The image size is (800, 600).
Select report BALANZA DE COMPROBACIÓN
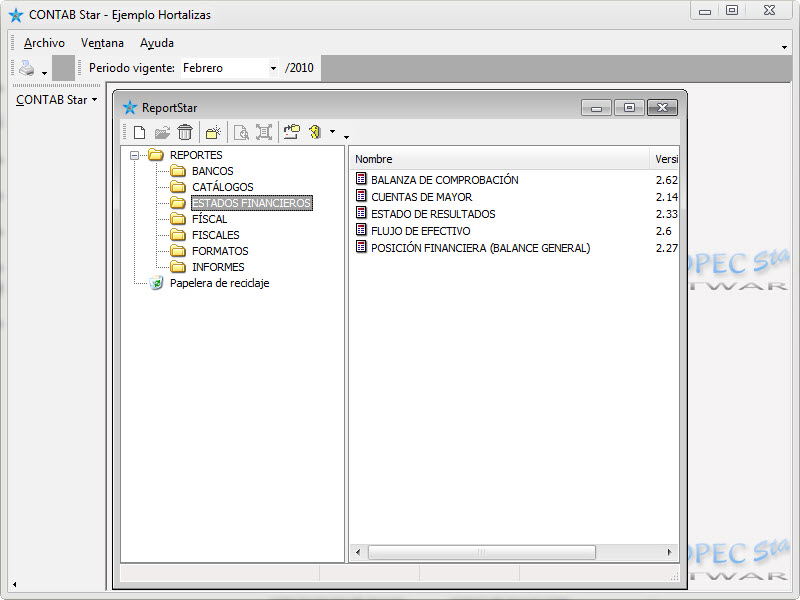(x=444, y=180)
